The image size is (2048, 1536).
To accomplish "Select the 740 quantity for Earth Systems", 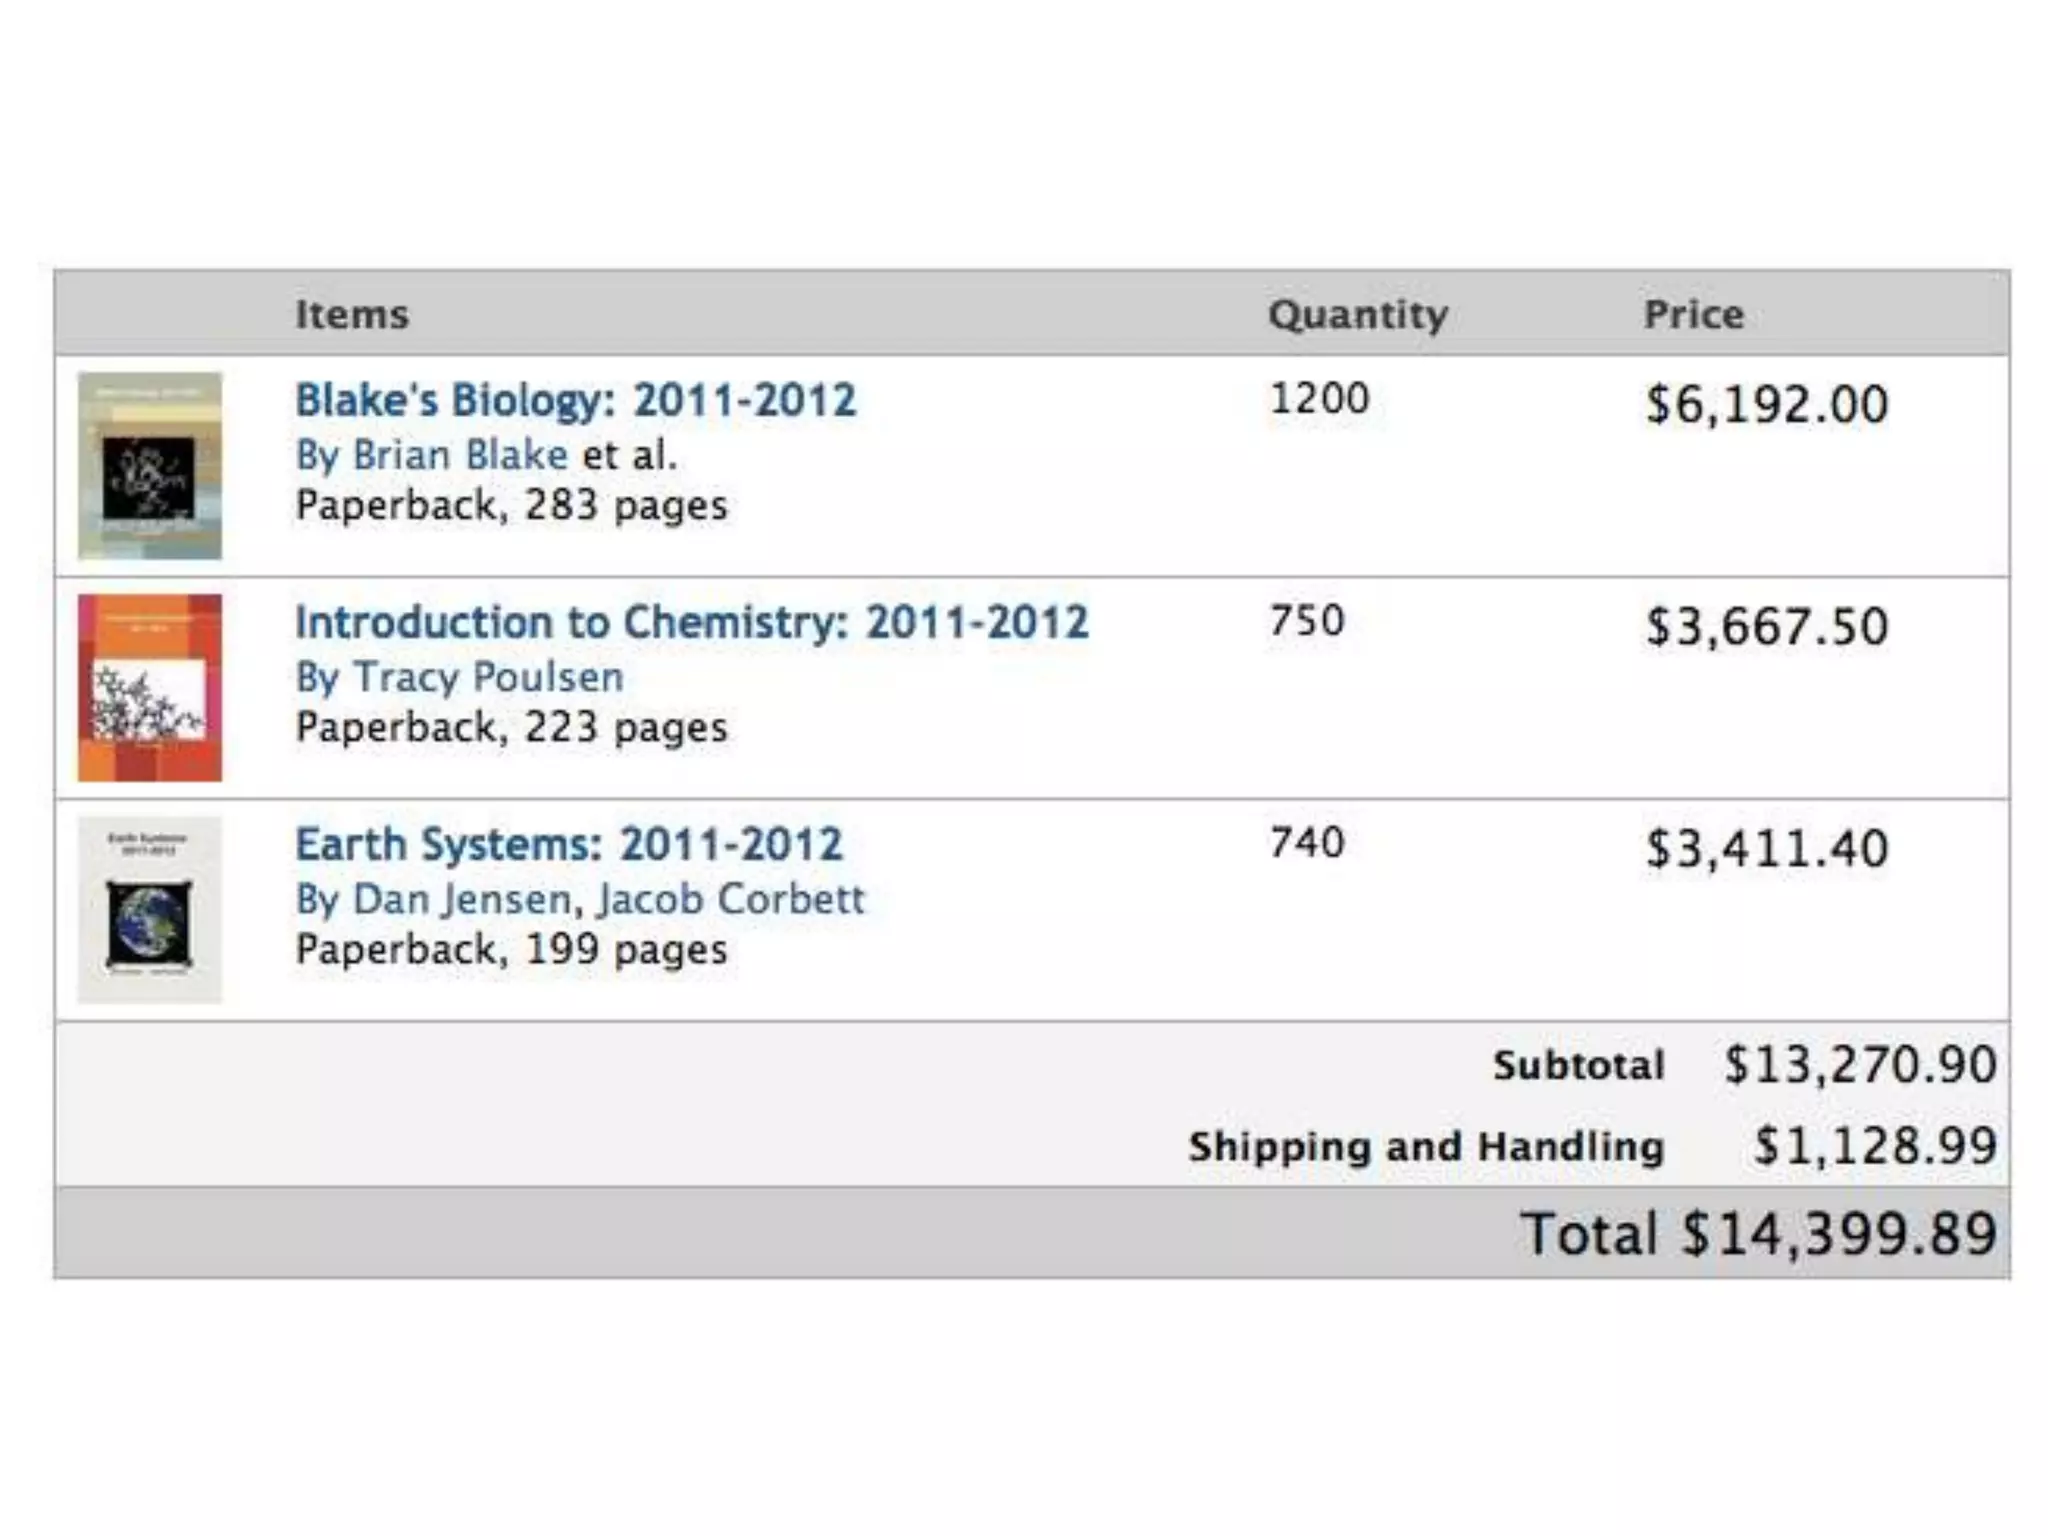I will click(1307, 843).
